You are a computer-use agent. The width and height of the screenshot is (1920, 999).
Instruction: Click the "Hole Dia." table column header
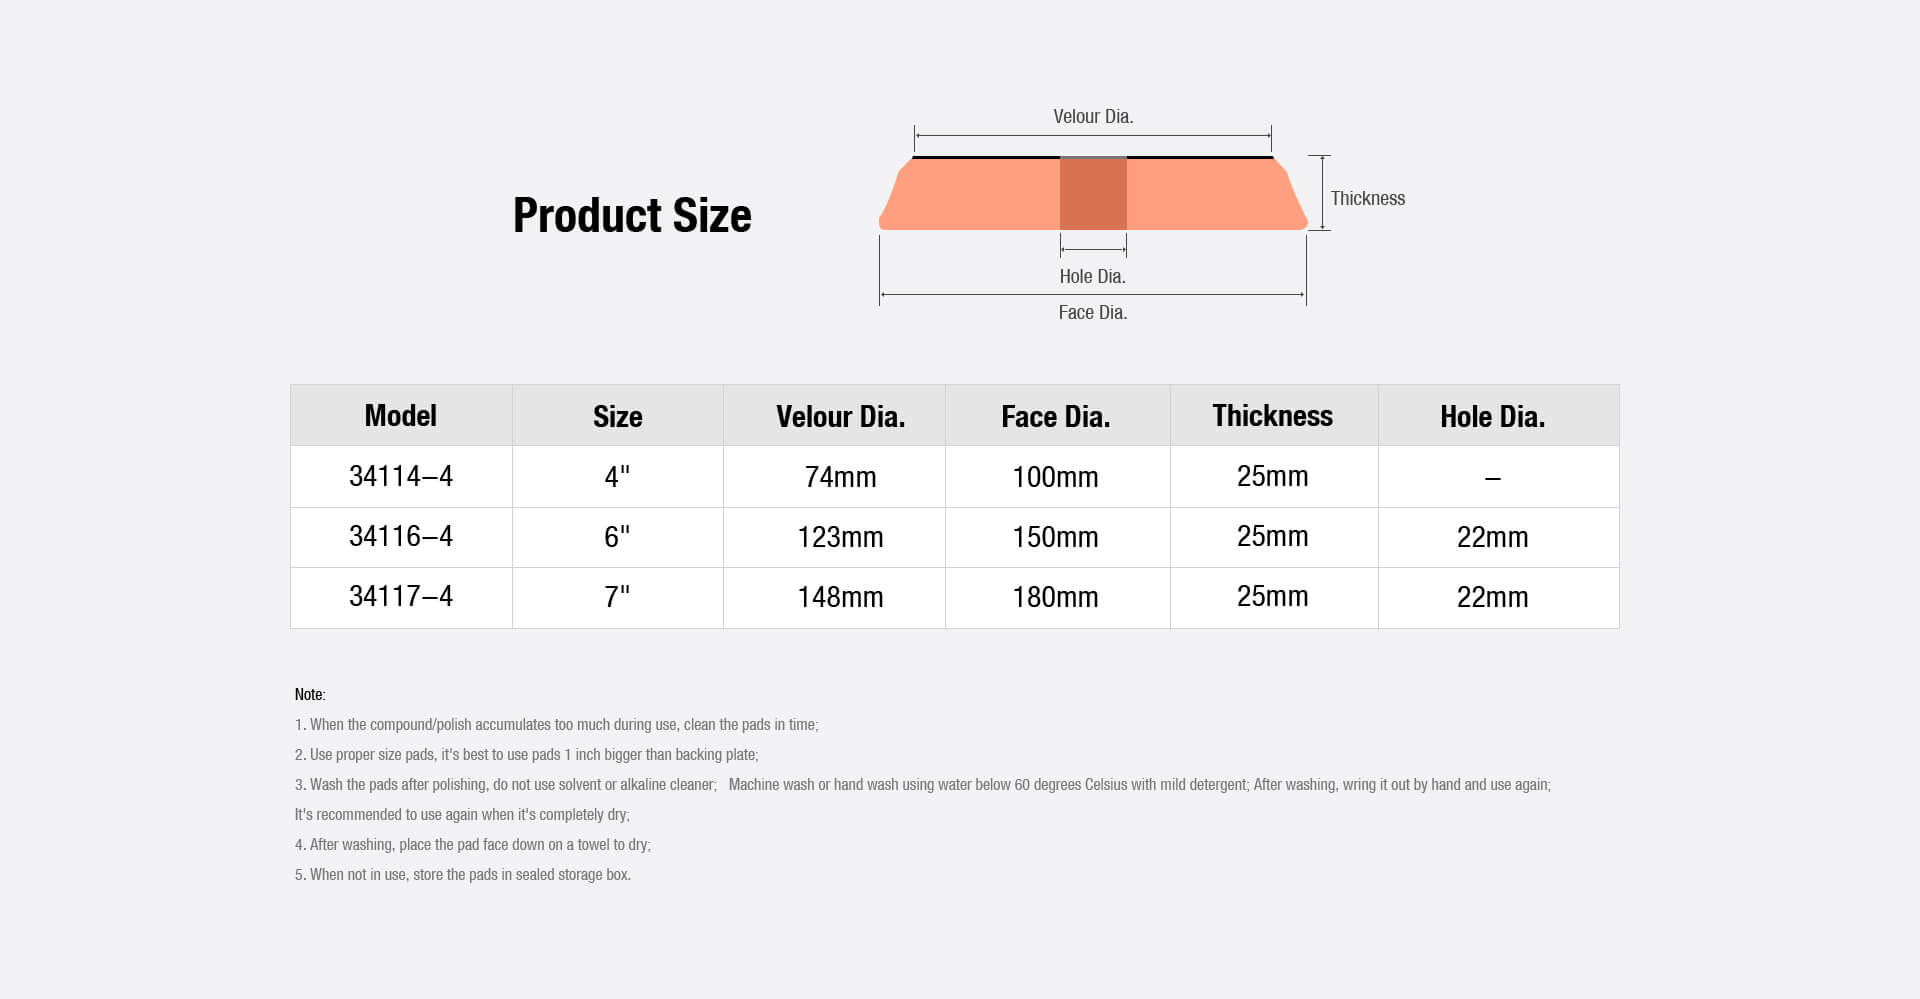pyautogui.click(x=1492, y=417)
